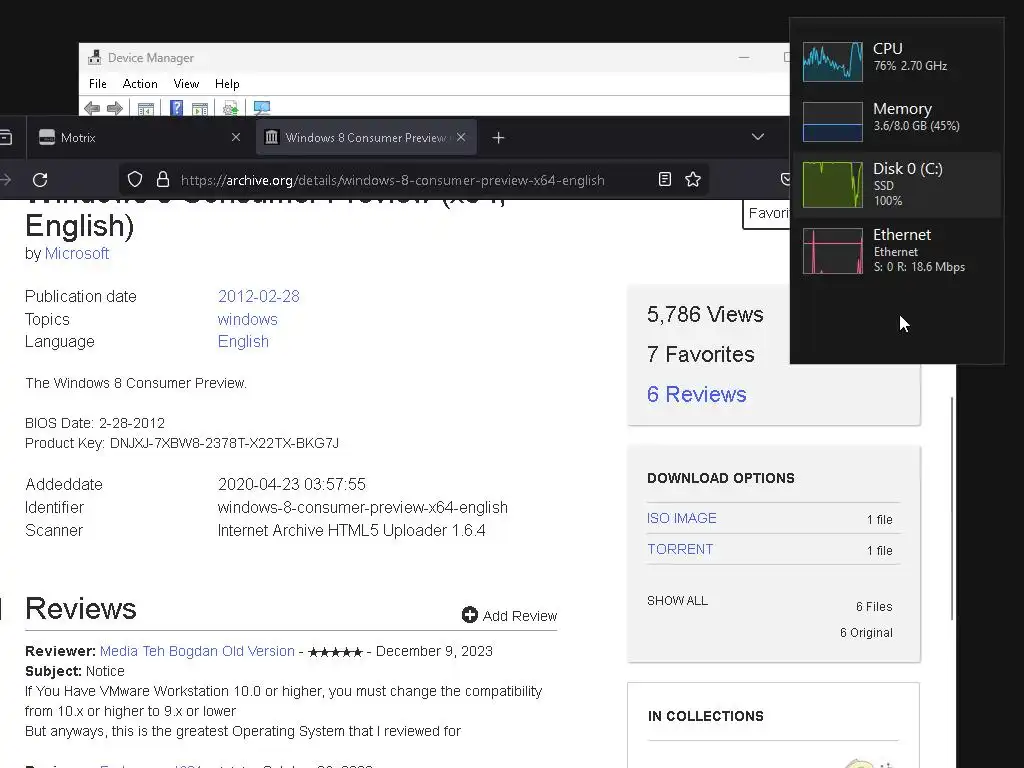This screenshot has width=1024, height=768.
Task: Click SHOW ALL download files
Action: [677, 601]
